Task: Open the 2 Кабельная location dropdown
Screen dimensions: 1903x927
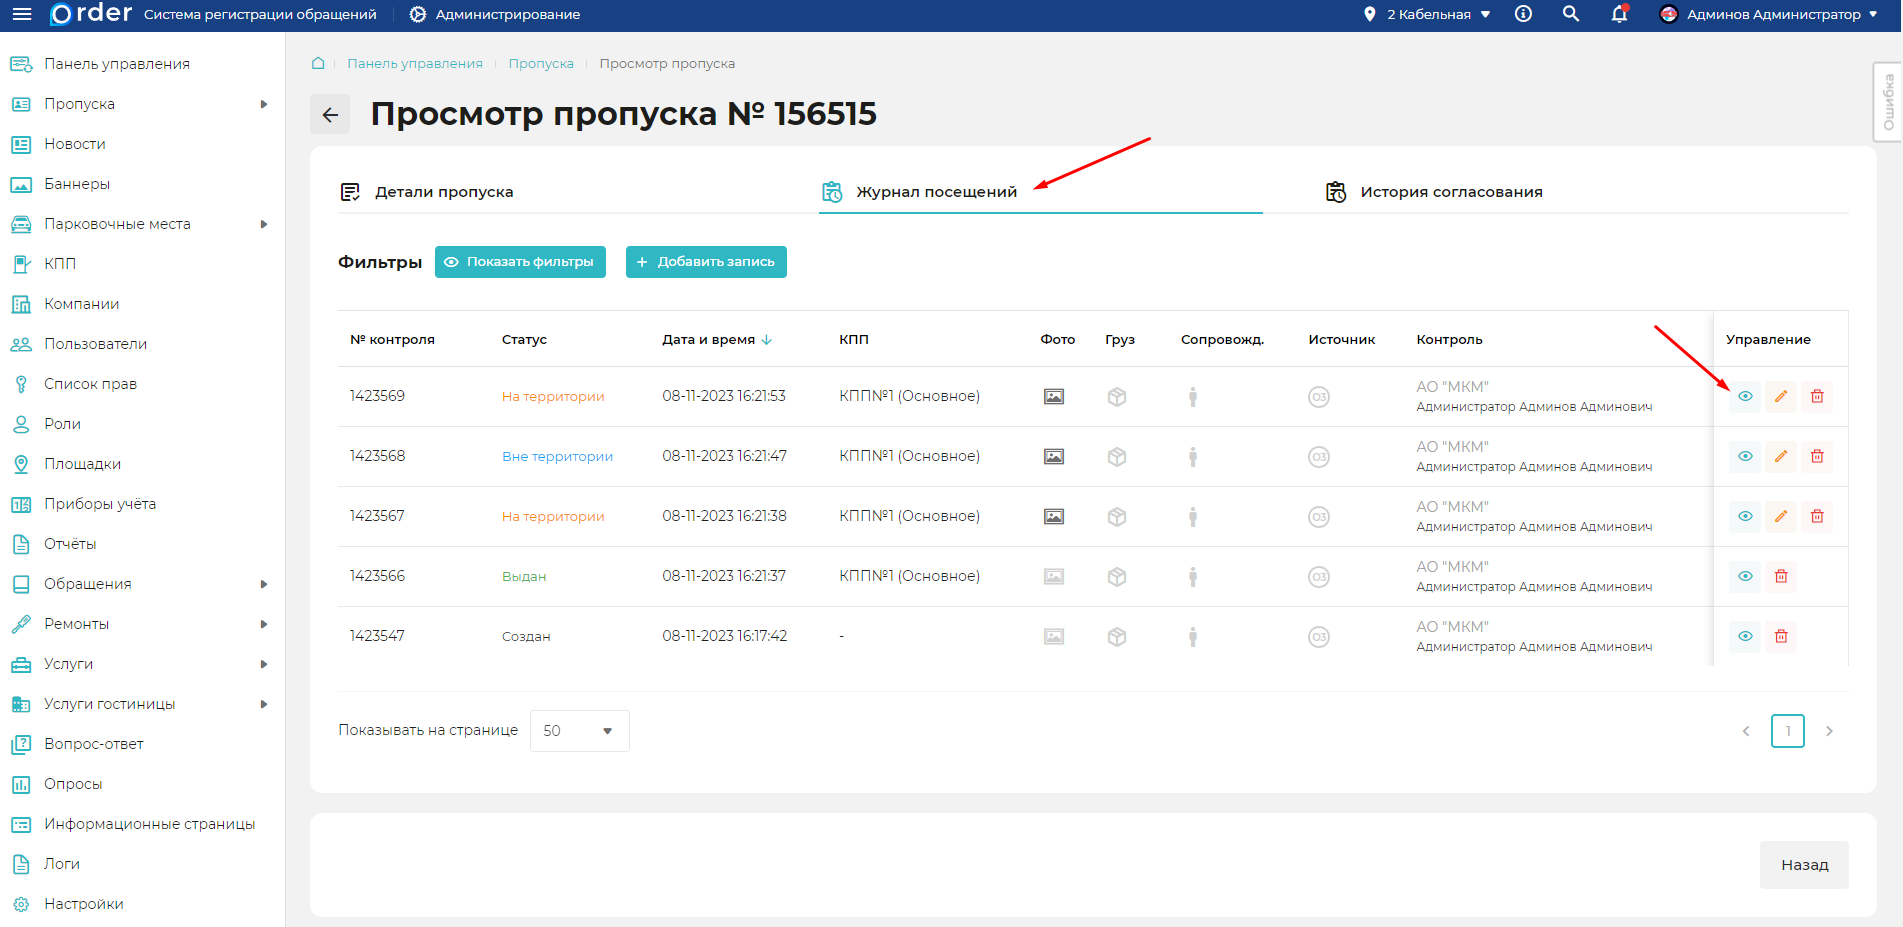Action: pos(1428,14)
